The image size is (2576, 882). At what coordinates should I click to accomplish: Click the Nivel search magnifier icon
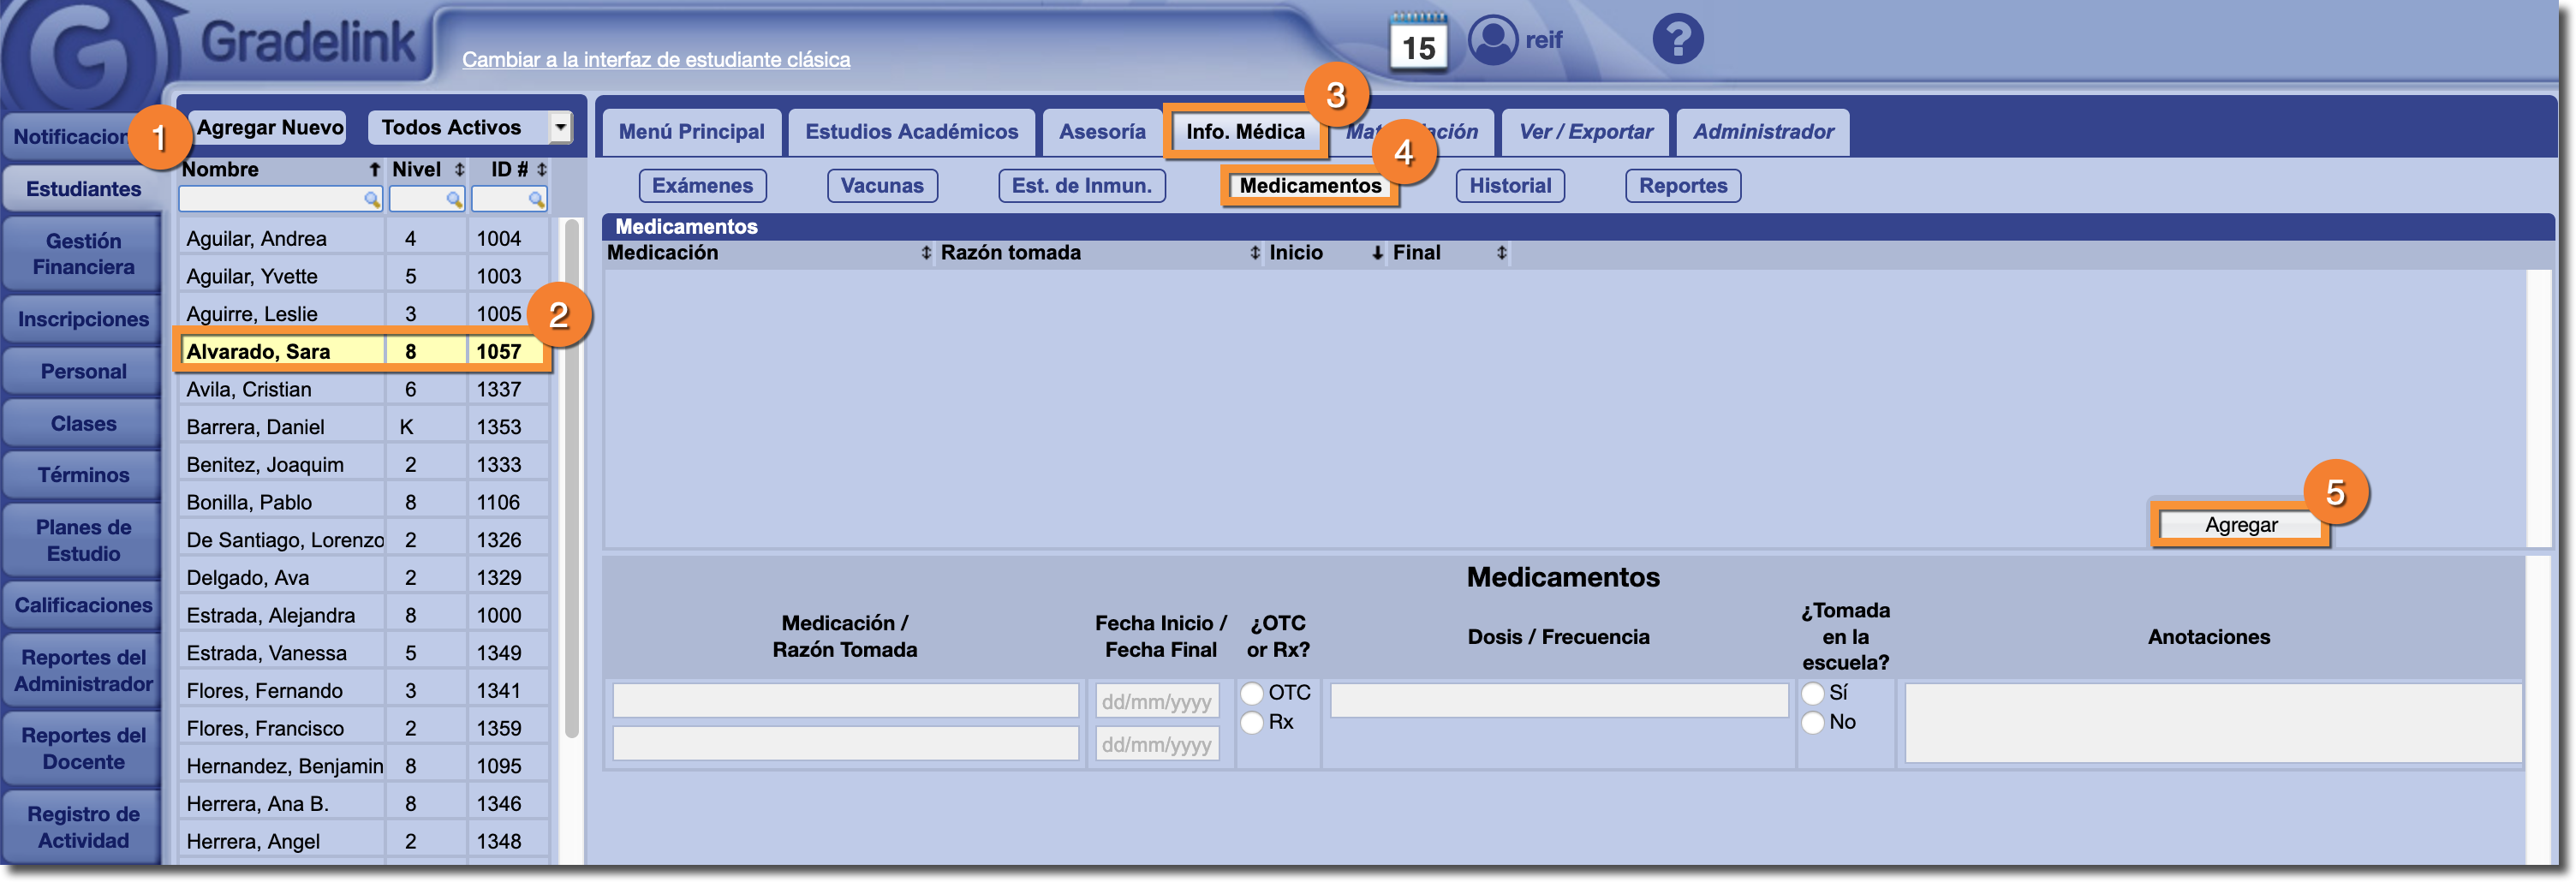pos(454,200)
